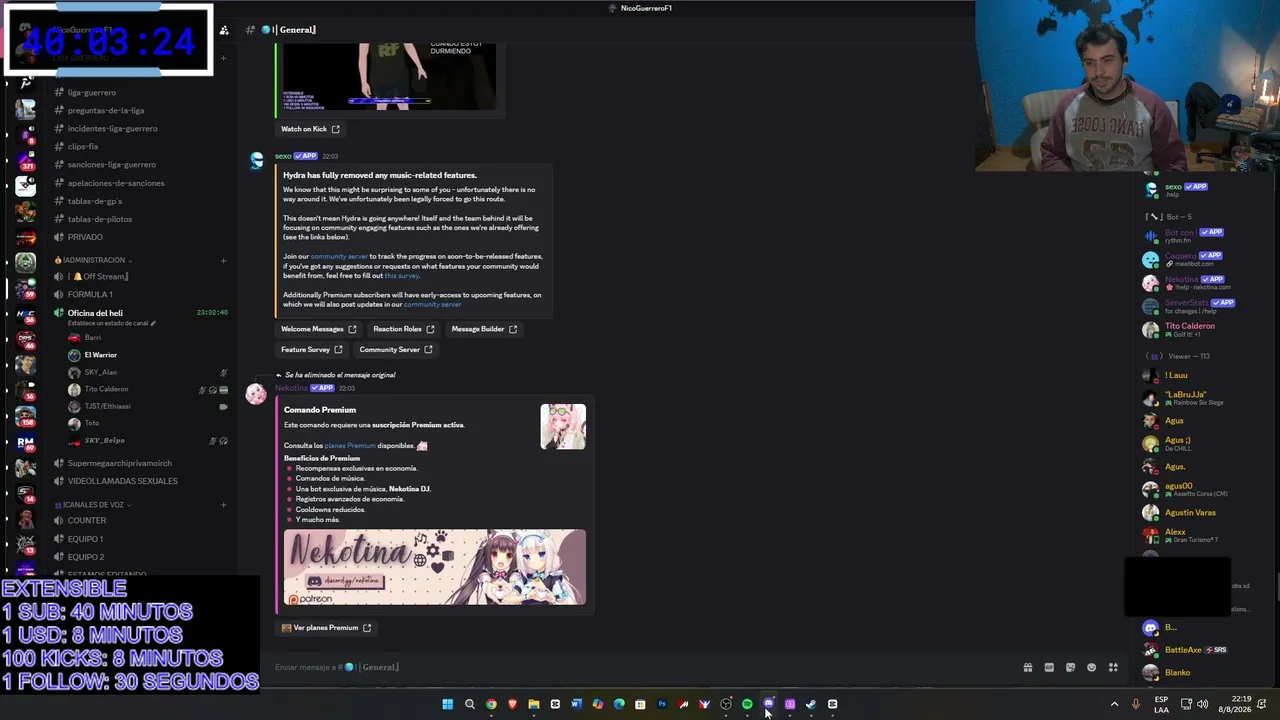
Task: Open the server with 158 badge
Action: [26, 415]
